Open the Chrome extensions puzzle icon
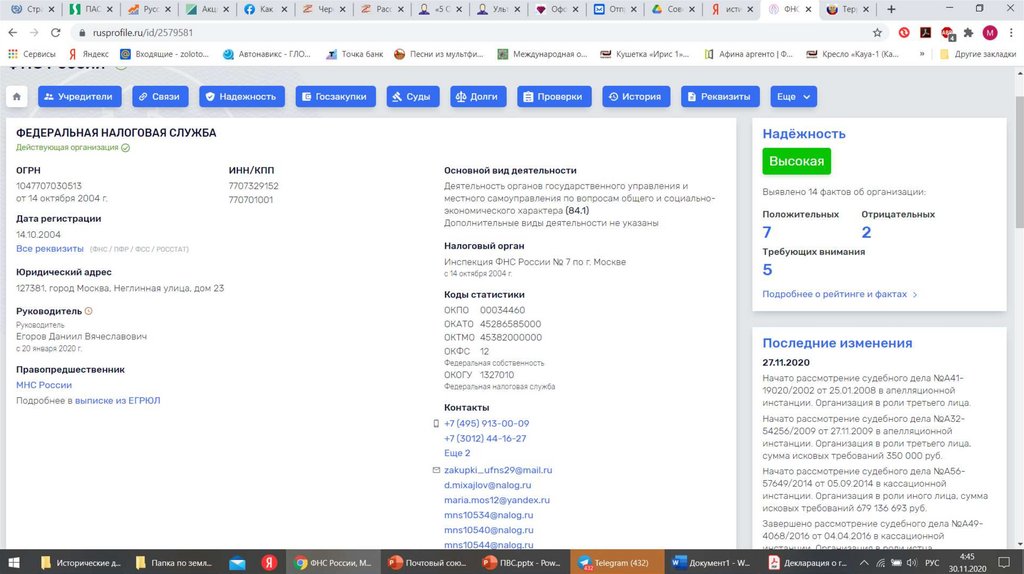This screenshot has height=574, width=1024. click(968, 33)
